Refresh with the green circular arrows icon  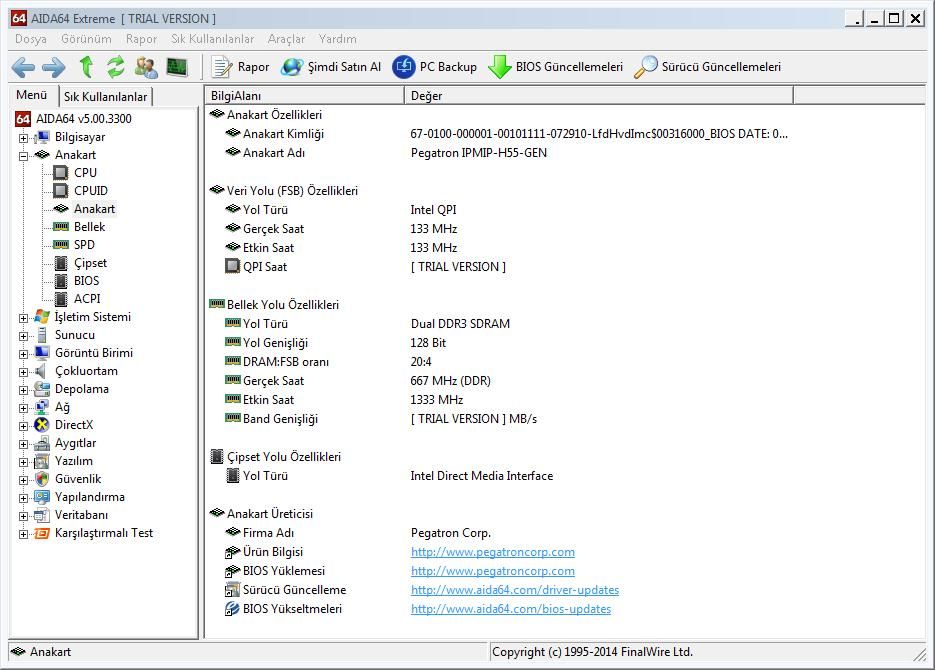pyautogui.click(x=116, y=67)
